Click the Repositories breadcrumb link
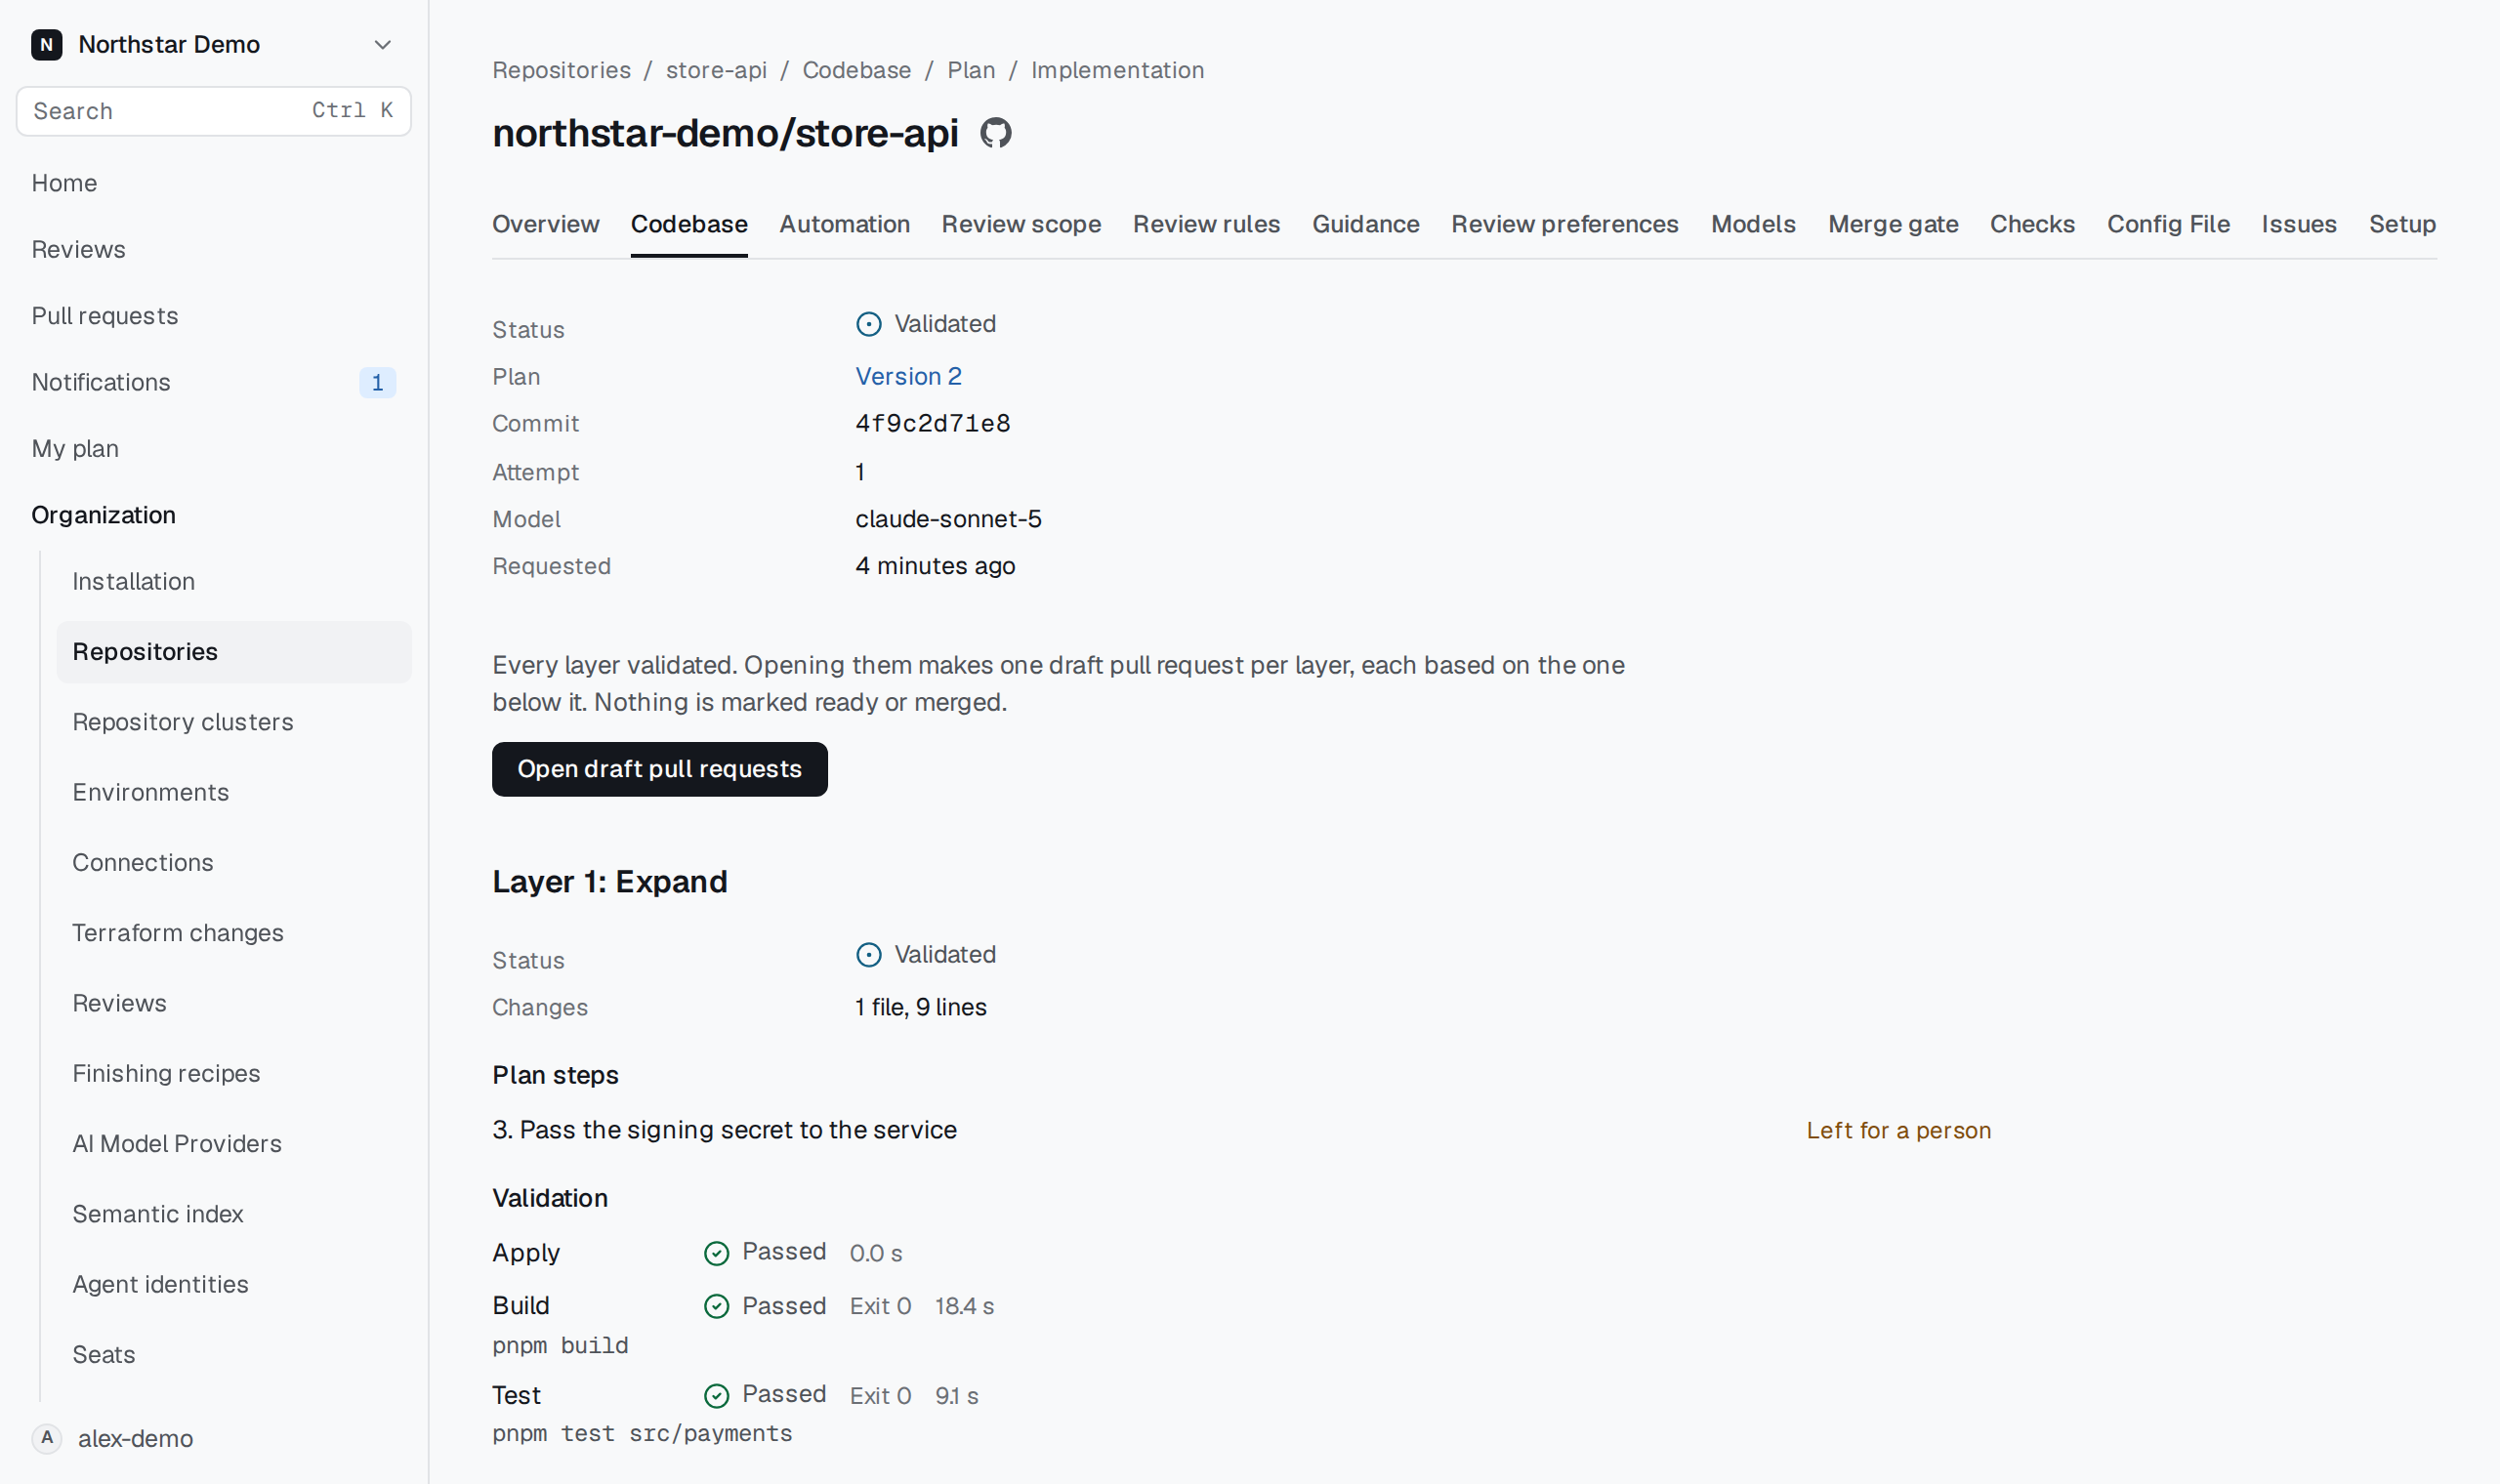Image resolution: width=2500 pixels, height=1484 pixels. click(561, 70)
